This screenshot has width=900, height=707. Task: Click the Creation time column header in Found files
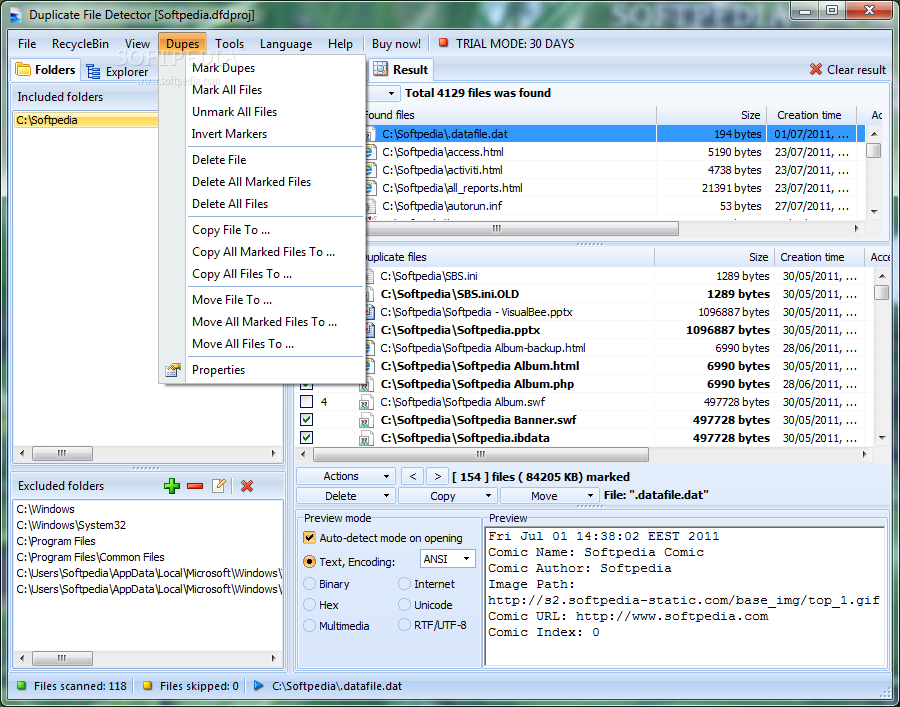pyautogui.click(x=811, y=115)
